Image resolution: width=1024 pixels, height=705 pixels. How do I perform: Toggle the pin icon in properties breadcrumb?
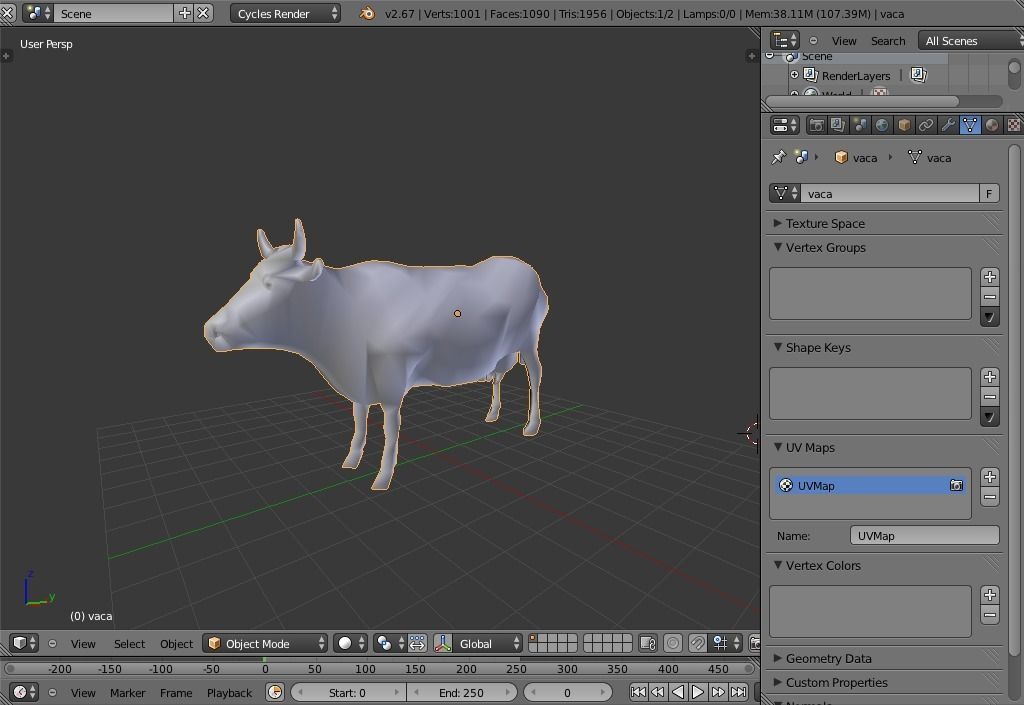(x=778, y=157)
